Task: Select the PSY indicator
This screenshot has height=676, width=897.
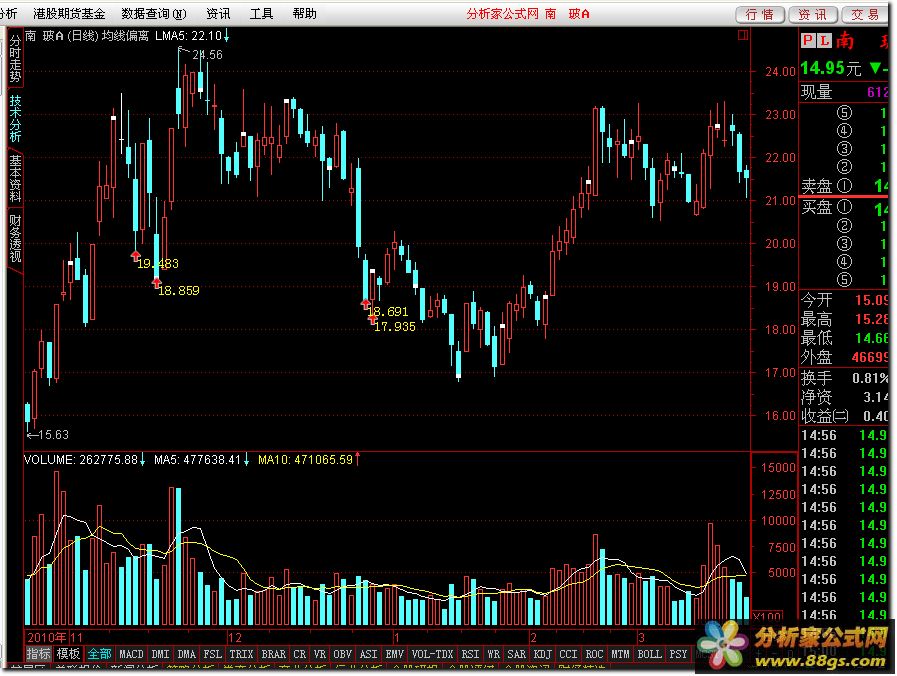Action: click(678, 654)
